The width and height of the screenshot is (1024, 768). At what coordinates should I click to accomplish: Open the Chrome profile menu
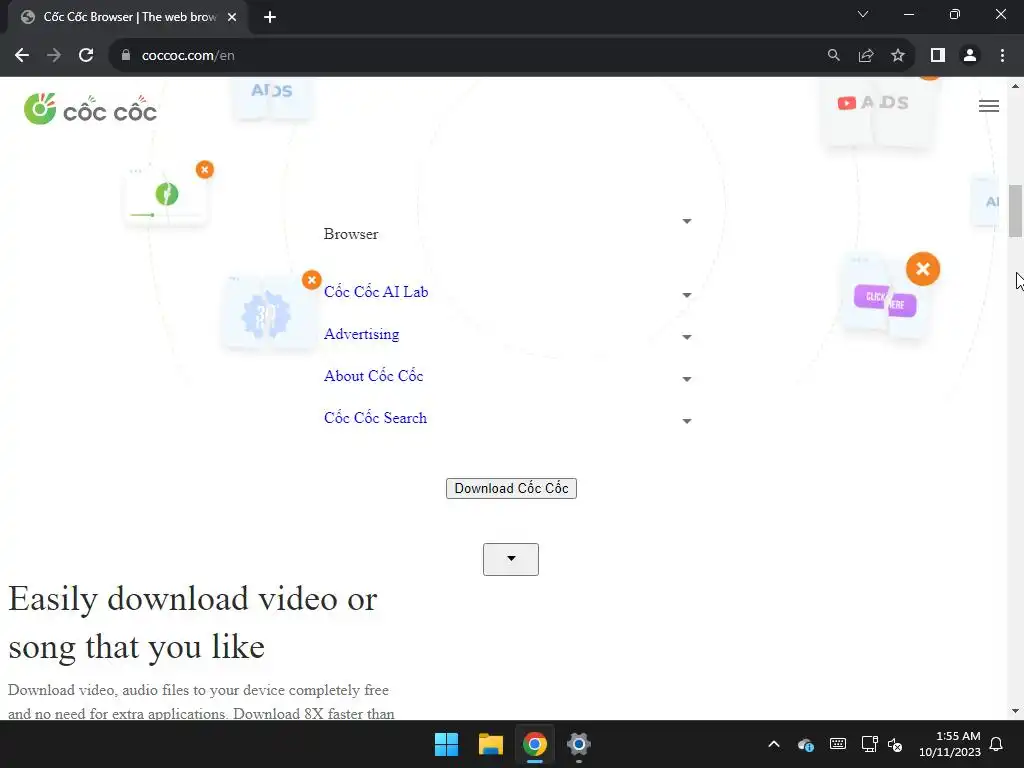point(970,56)
